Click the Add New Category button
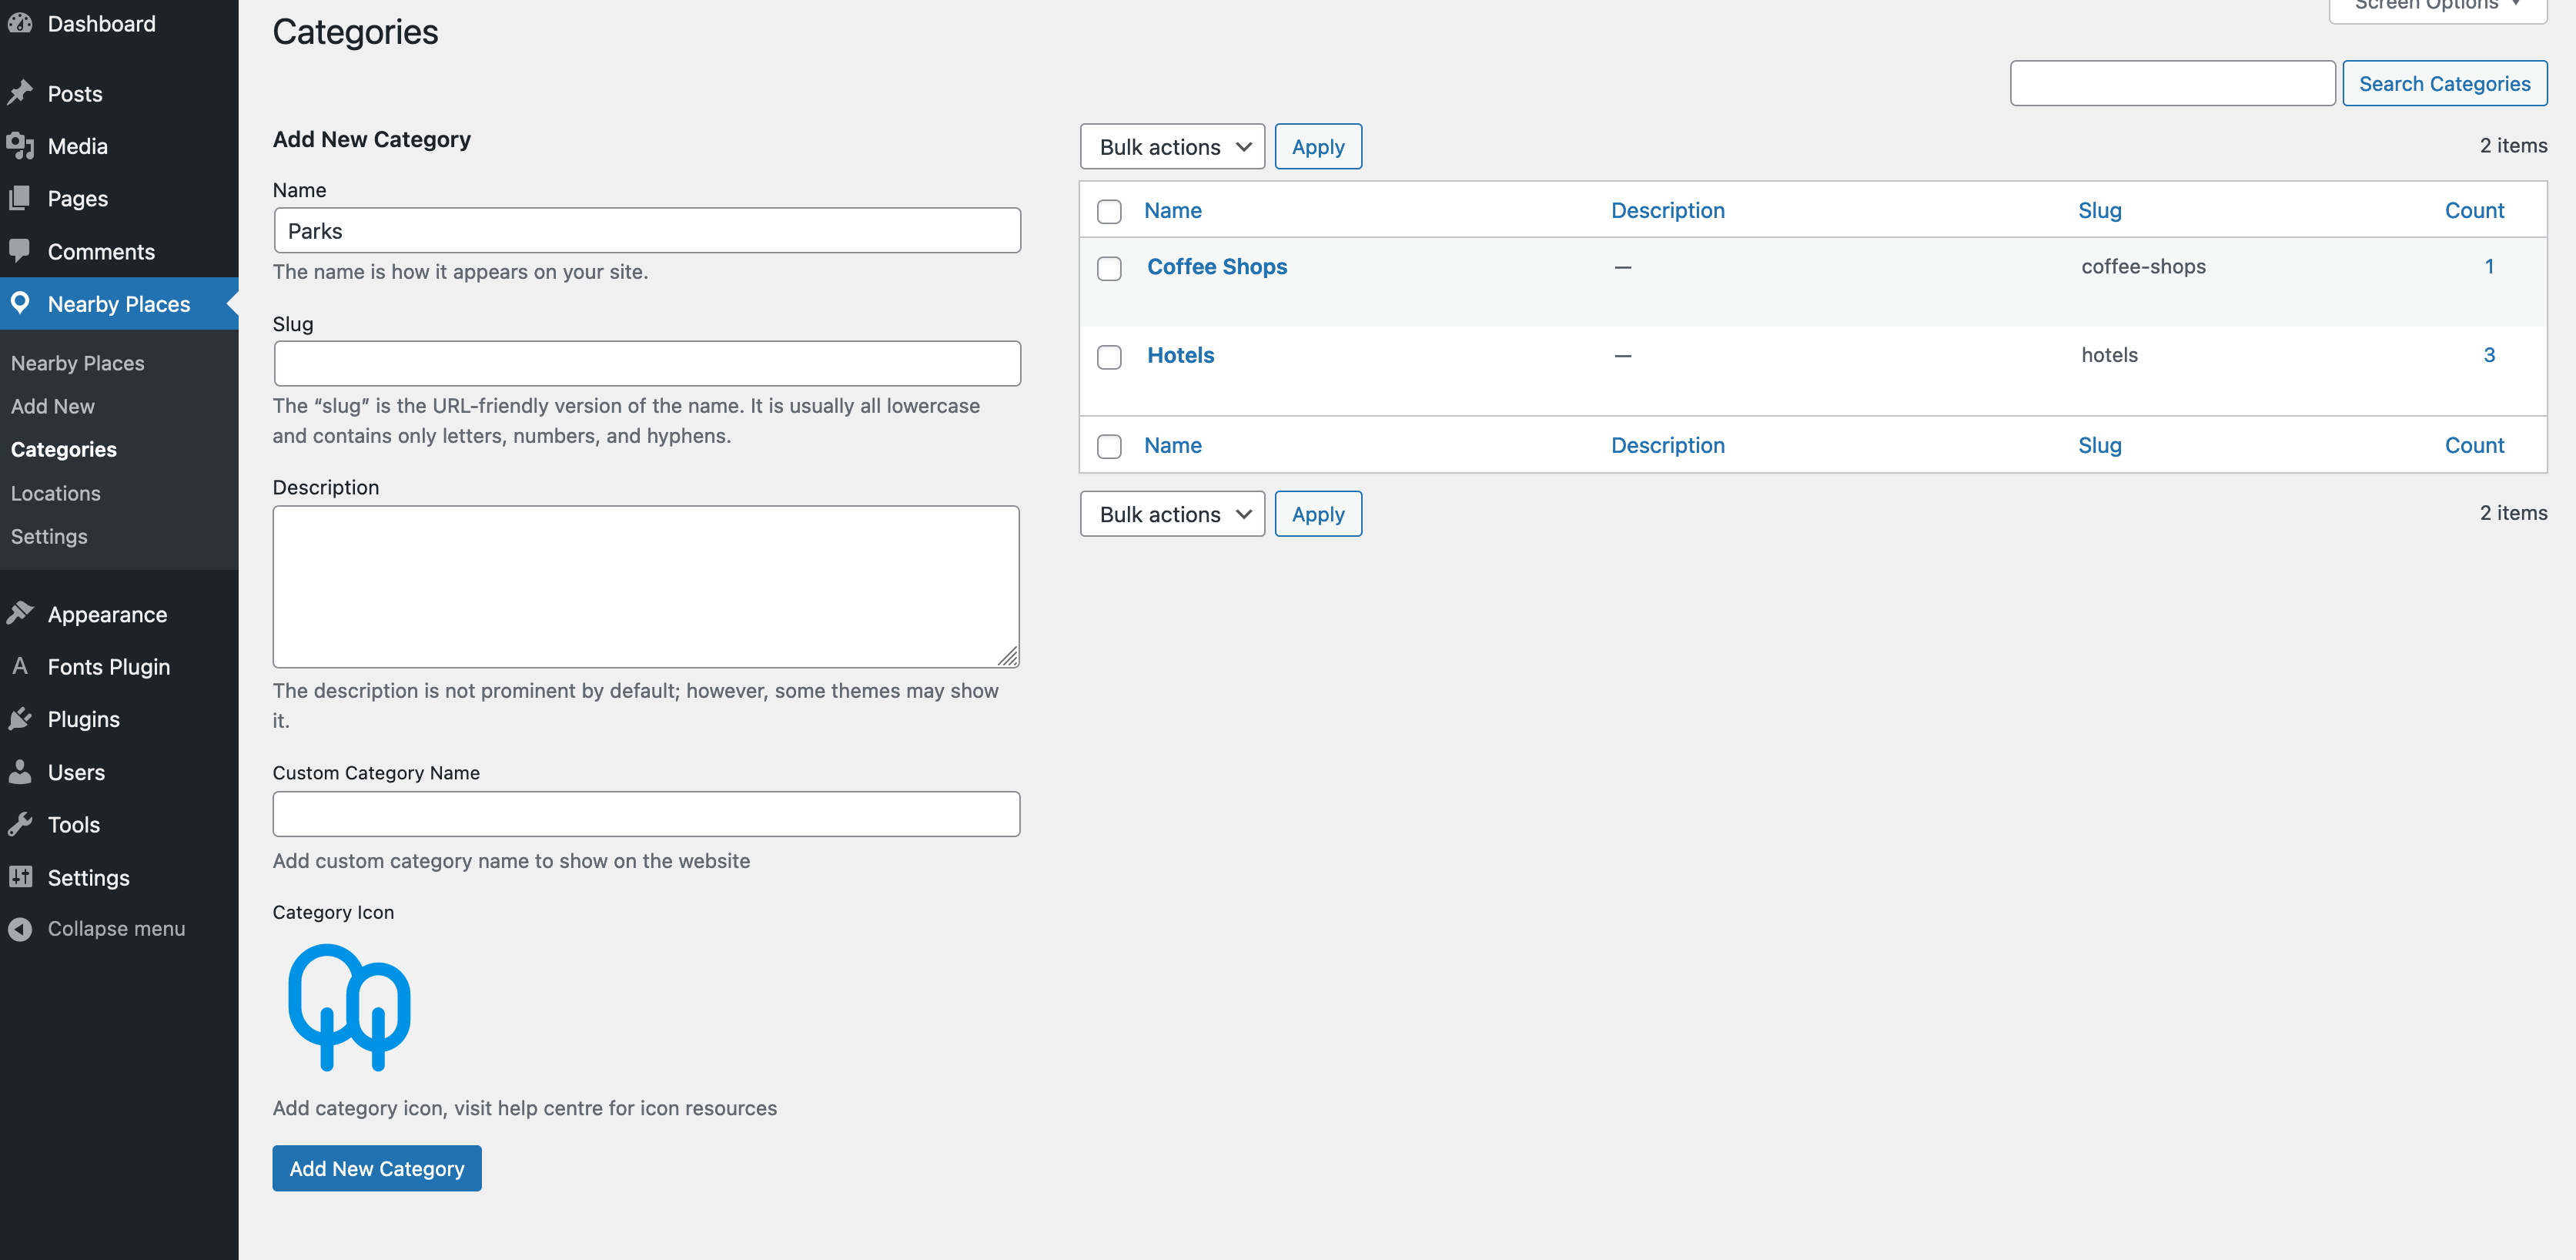The image size is (2576, 1260). 377,1168
